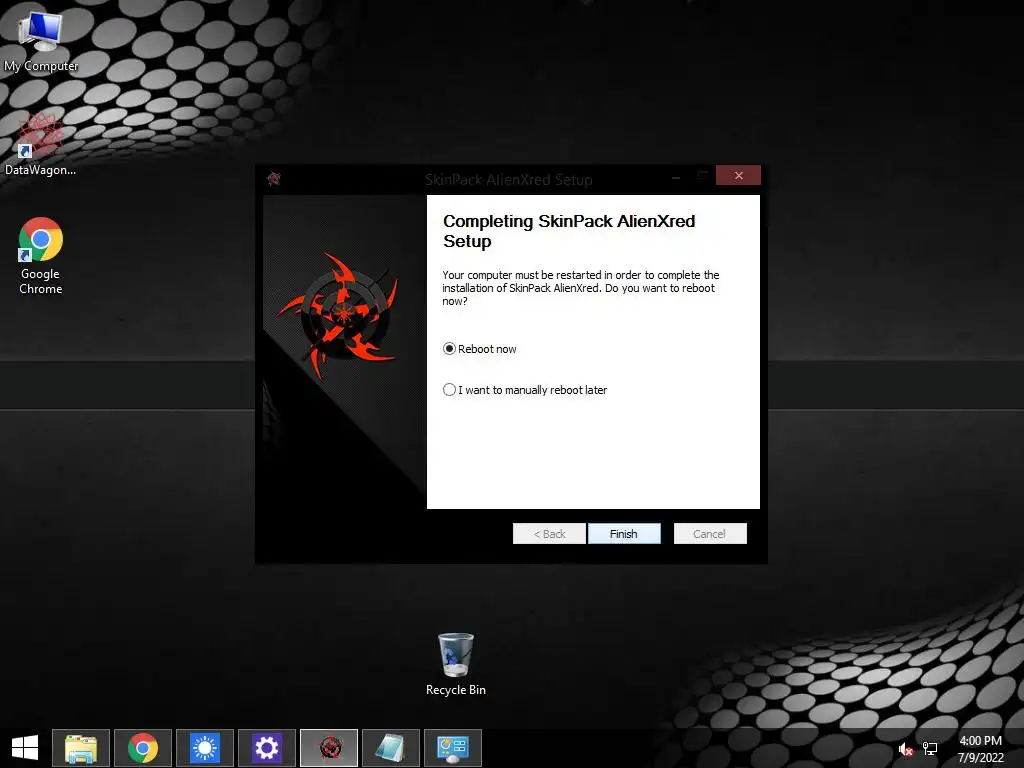
Task: Minimize the SkinPack setup window
Action: click(x=676, y=176)
